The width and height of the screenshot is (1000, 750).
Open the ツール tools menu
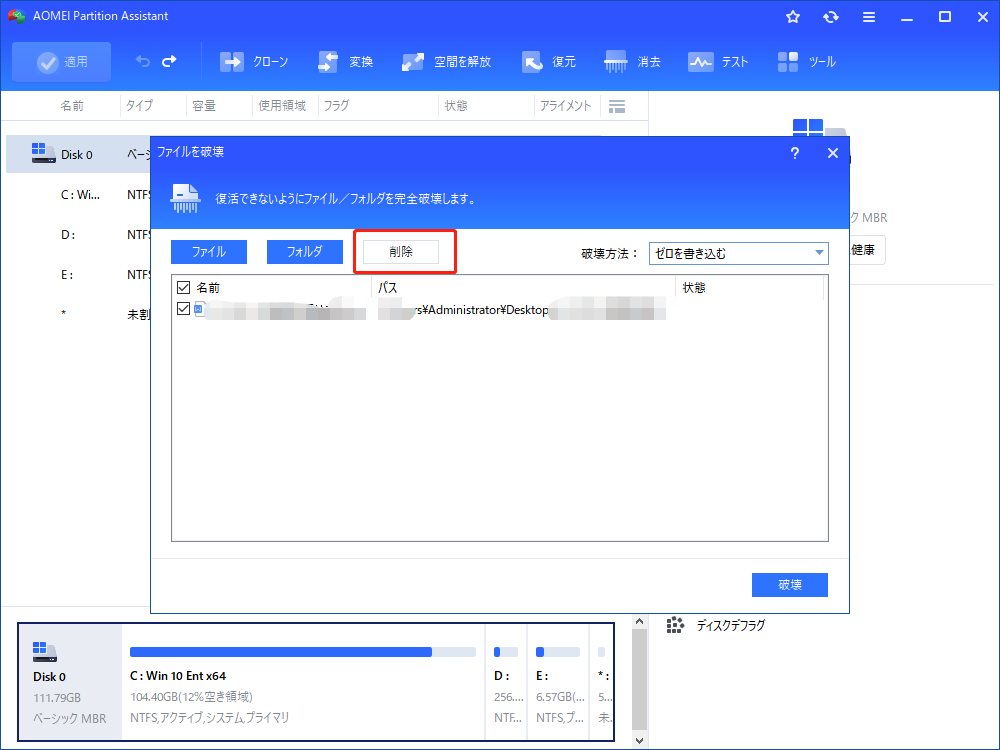[x=806, y=62]
